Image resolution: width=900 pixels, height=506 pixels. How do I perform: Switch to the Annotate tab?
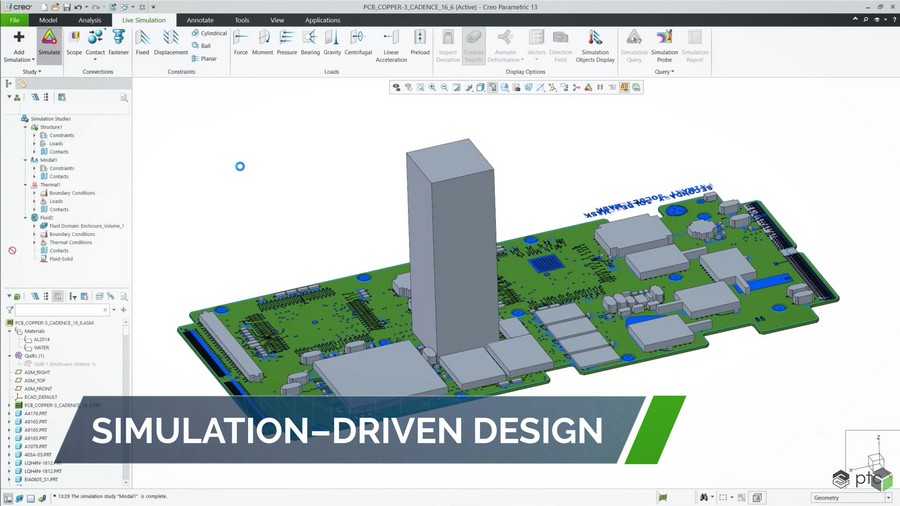point(200,20)
